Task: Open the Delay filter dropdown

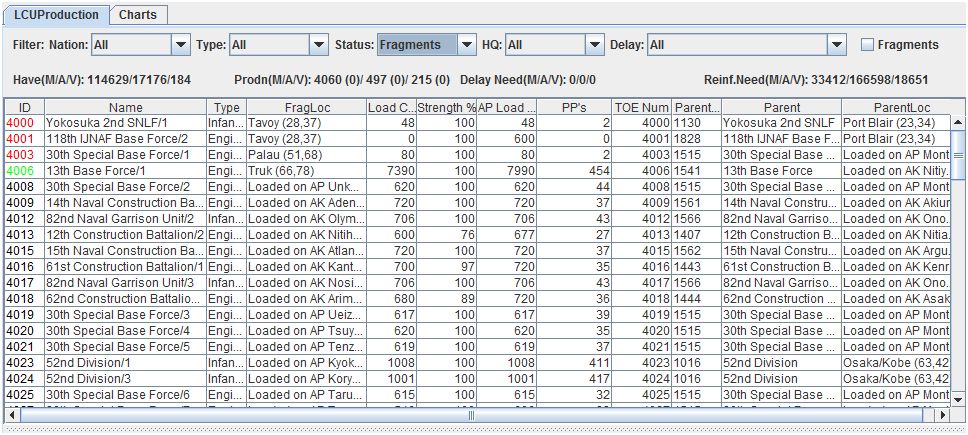Action: click(x=746, y=44)
